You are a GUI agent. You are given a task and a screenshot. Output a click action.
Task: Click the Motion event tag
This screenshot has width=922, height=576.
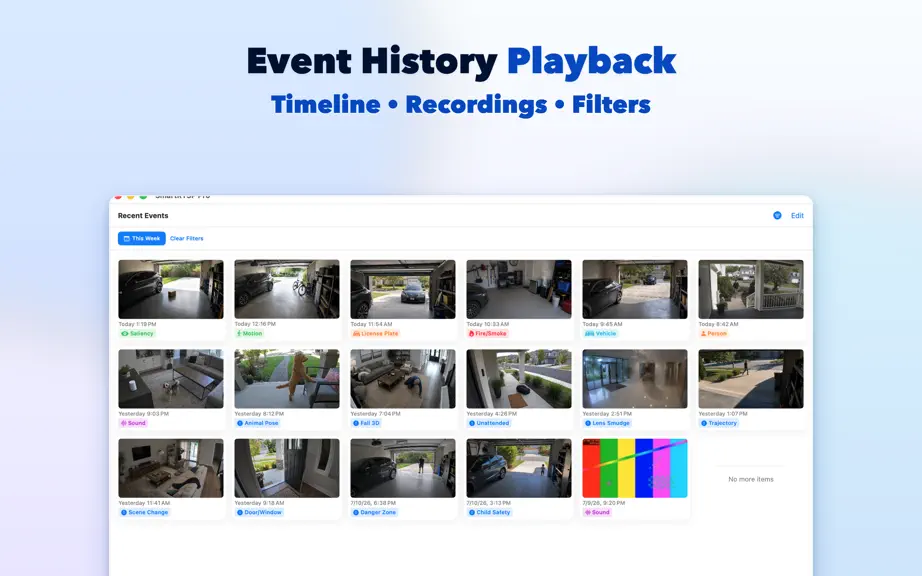[249, 333]
